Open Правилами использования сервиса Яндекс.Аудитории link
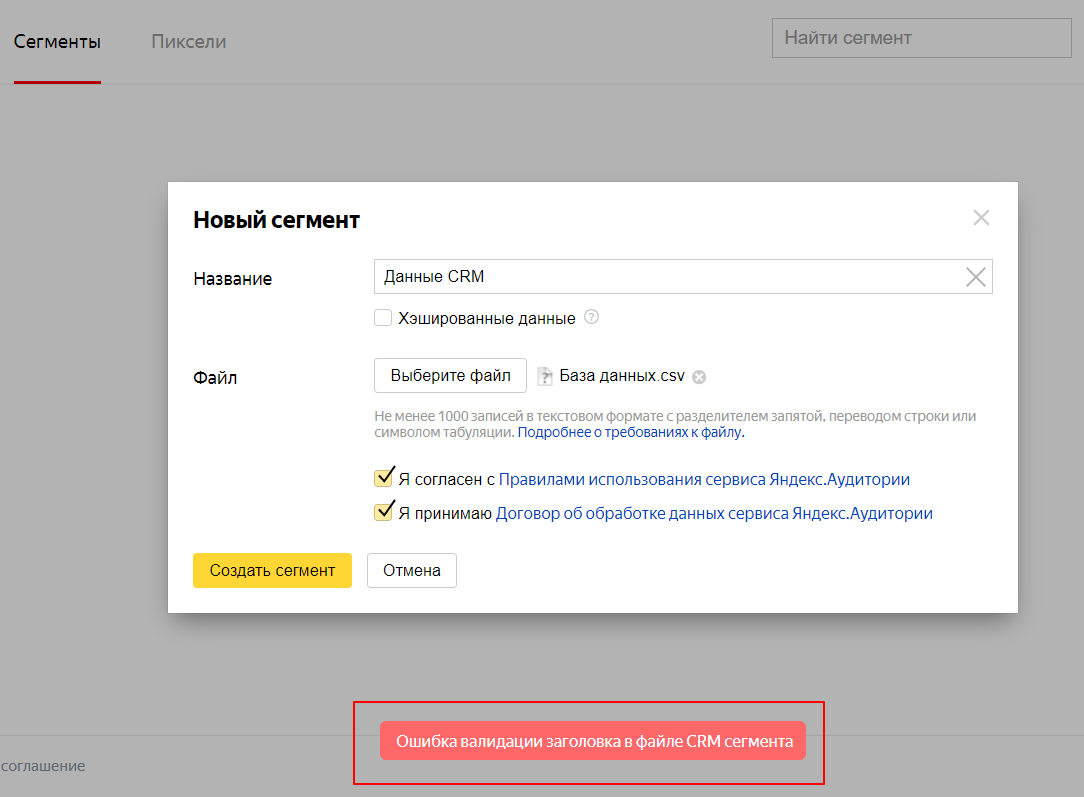The width and height of the screenshot is (1084, 797). (704, 479)
